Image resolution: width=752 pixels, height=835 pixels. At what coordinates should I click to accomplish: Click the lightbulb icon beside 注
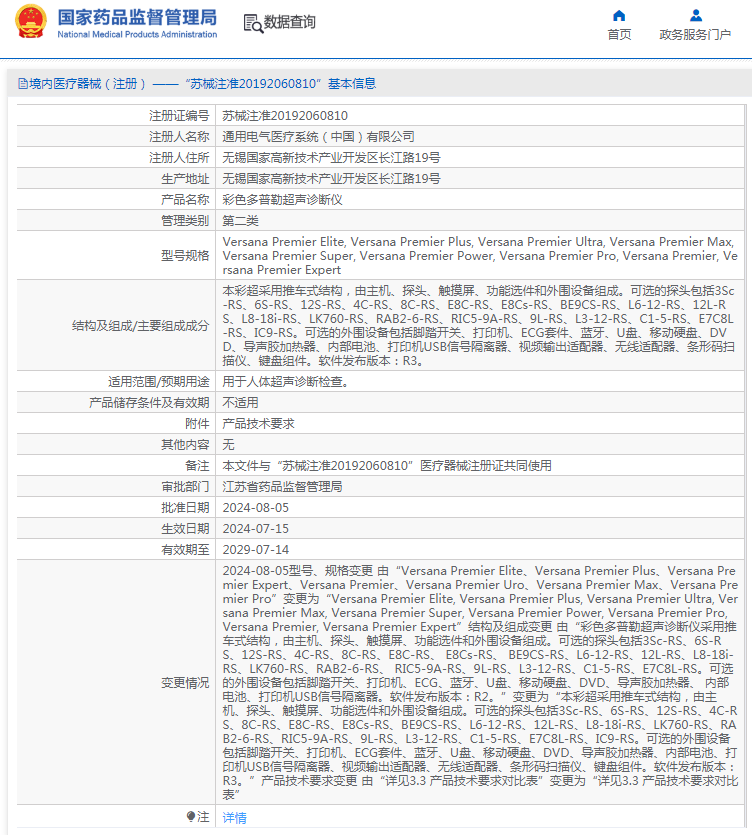[x=191, y=816]
